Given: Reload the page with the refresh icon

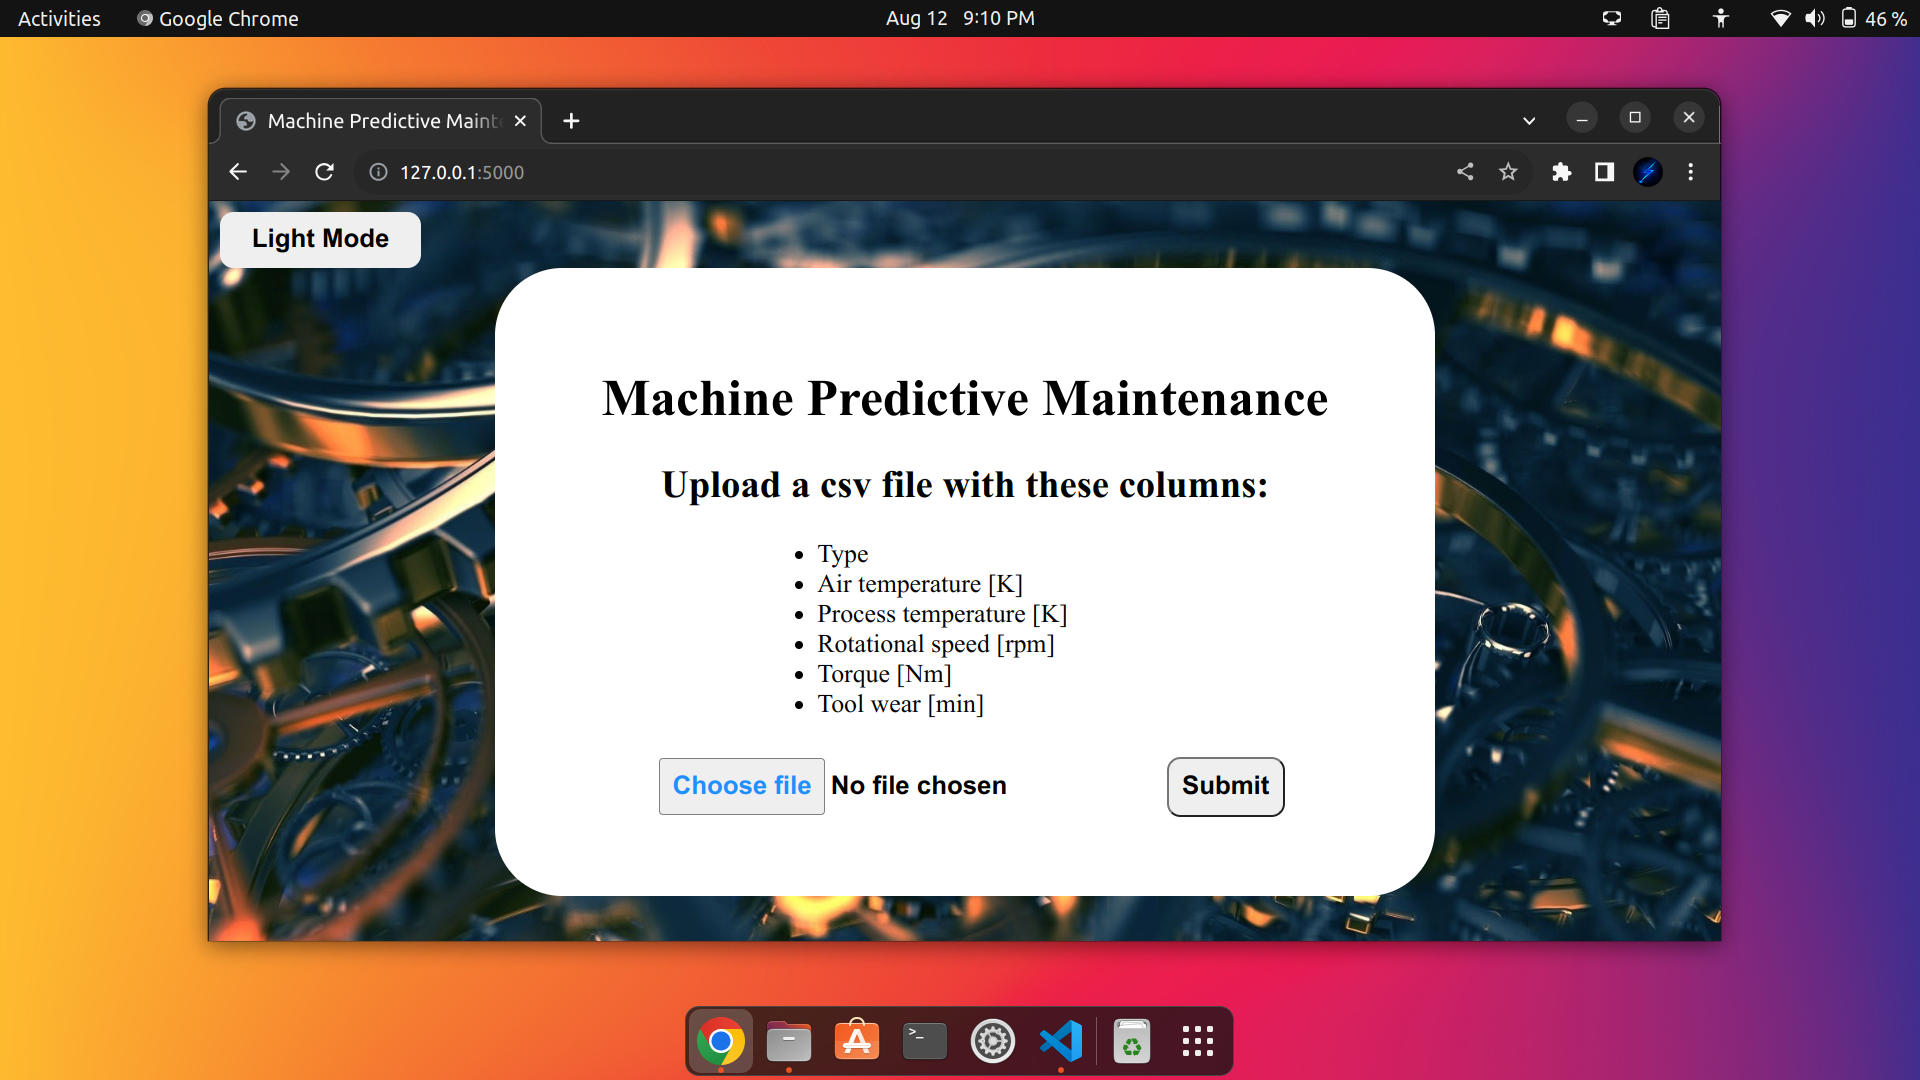Looking at the screenshot, I should tap(324, 172).
